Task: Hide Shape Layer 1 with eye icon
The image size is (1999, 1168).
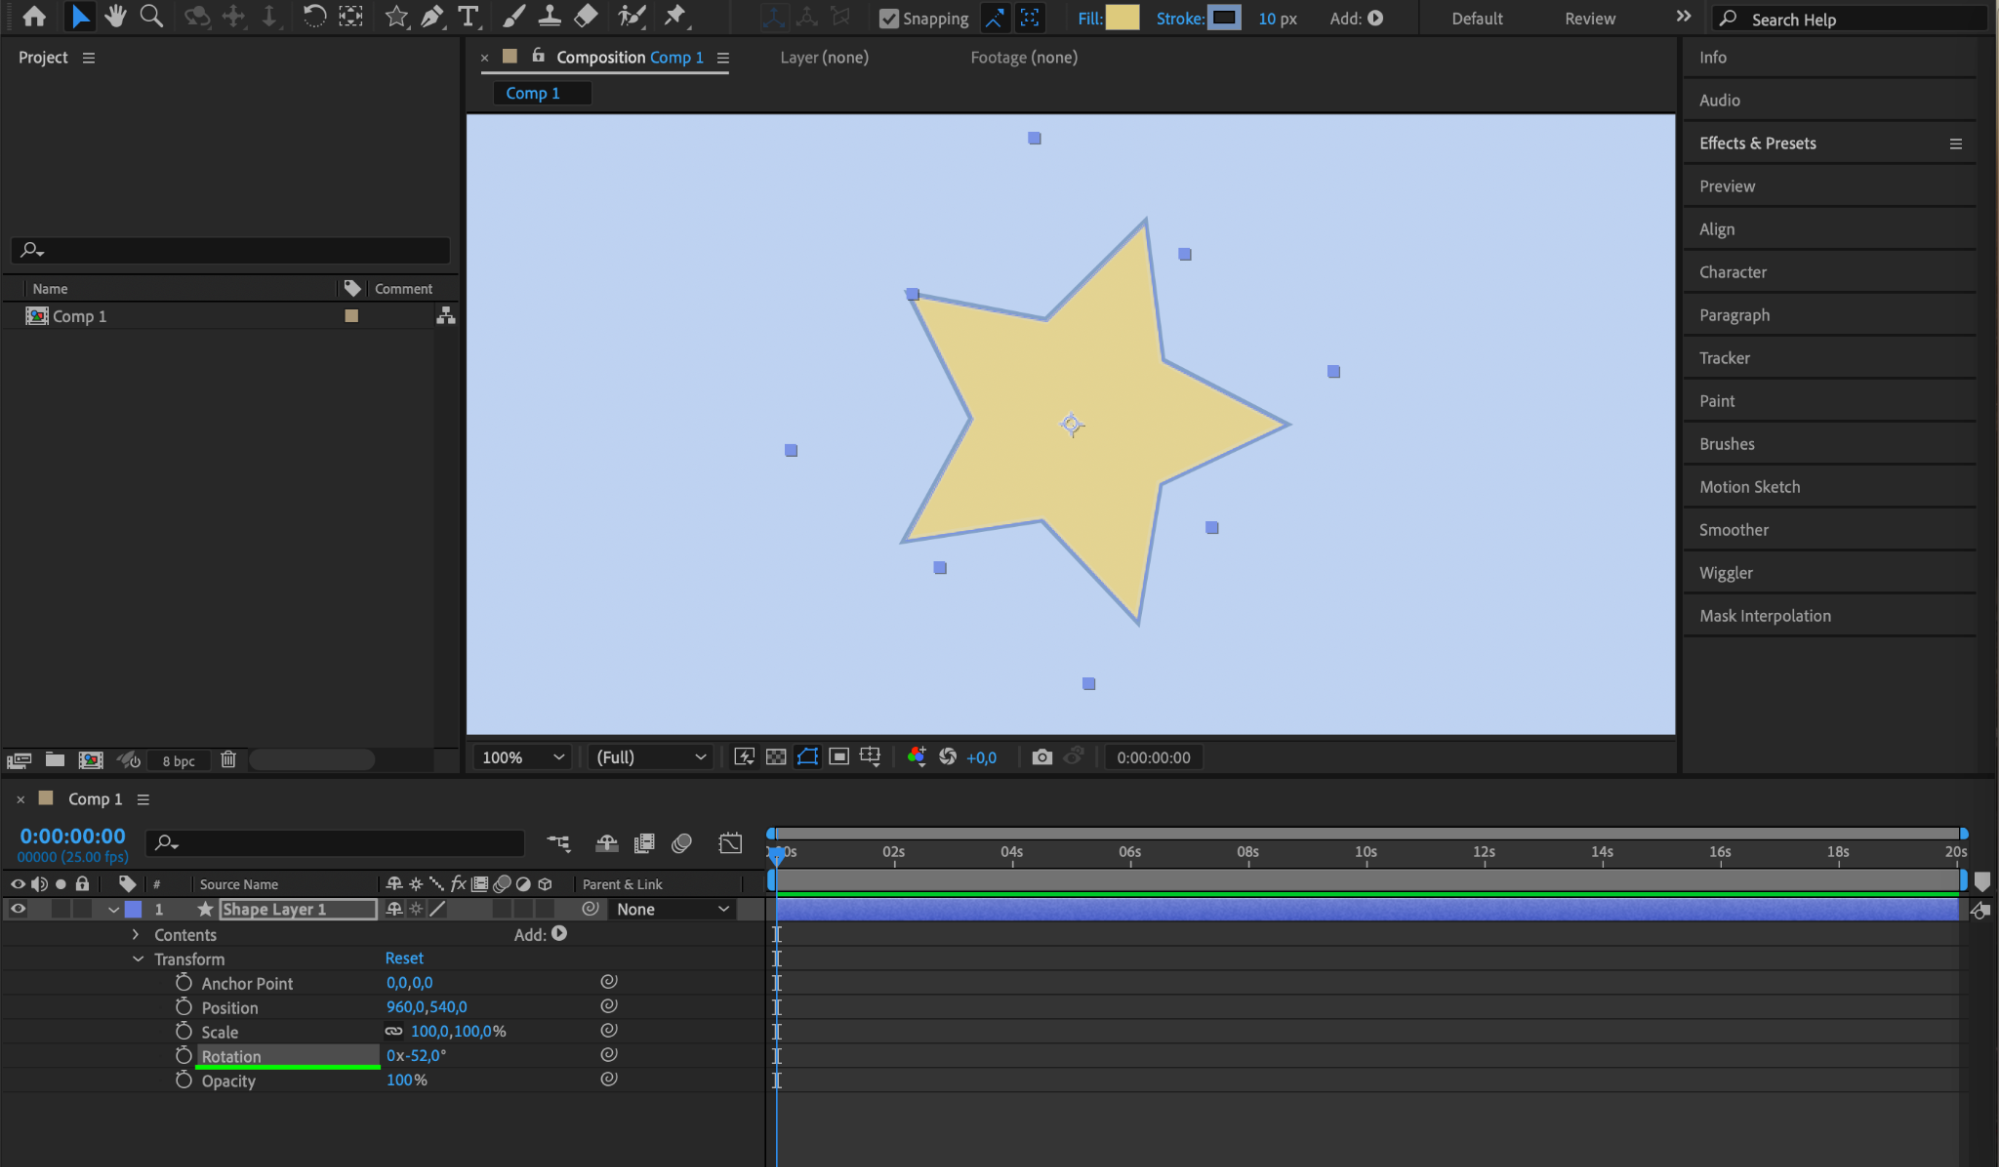Action: point(18,909)
